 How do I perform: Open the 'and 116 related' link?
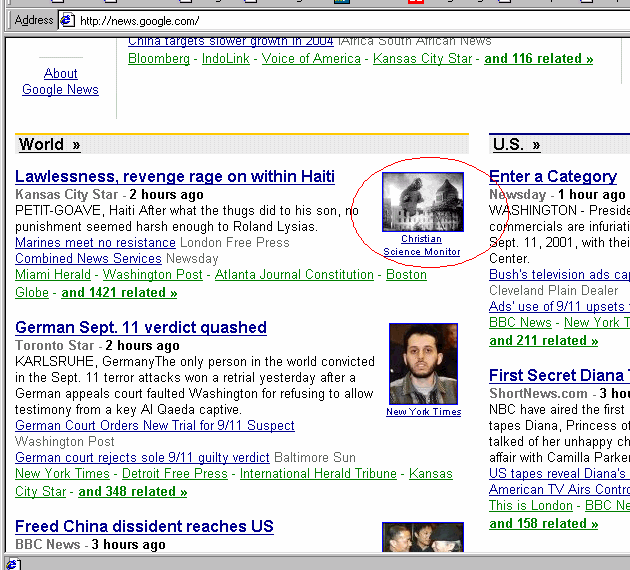click(x=538, y=59)
